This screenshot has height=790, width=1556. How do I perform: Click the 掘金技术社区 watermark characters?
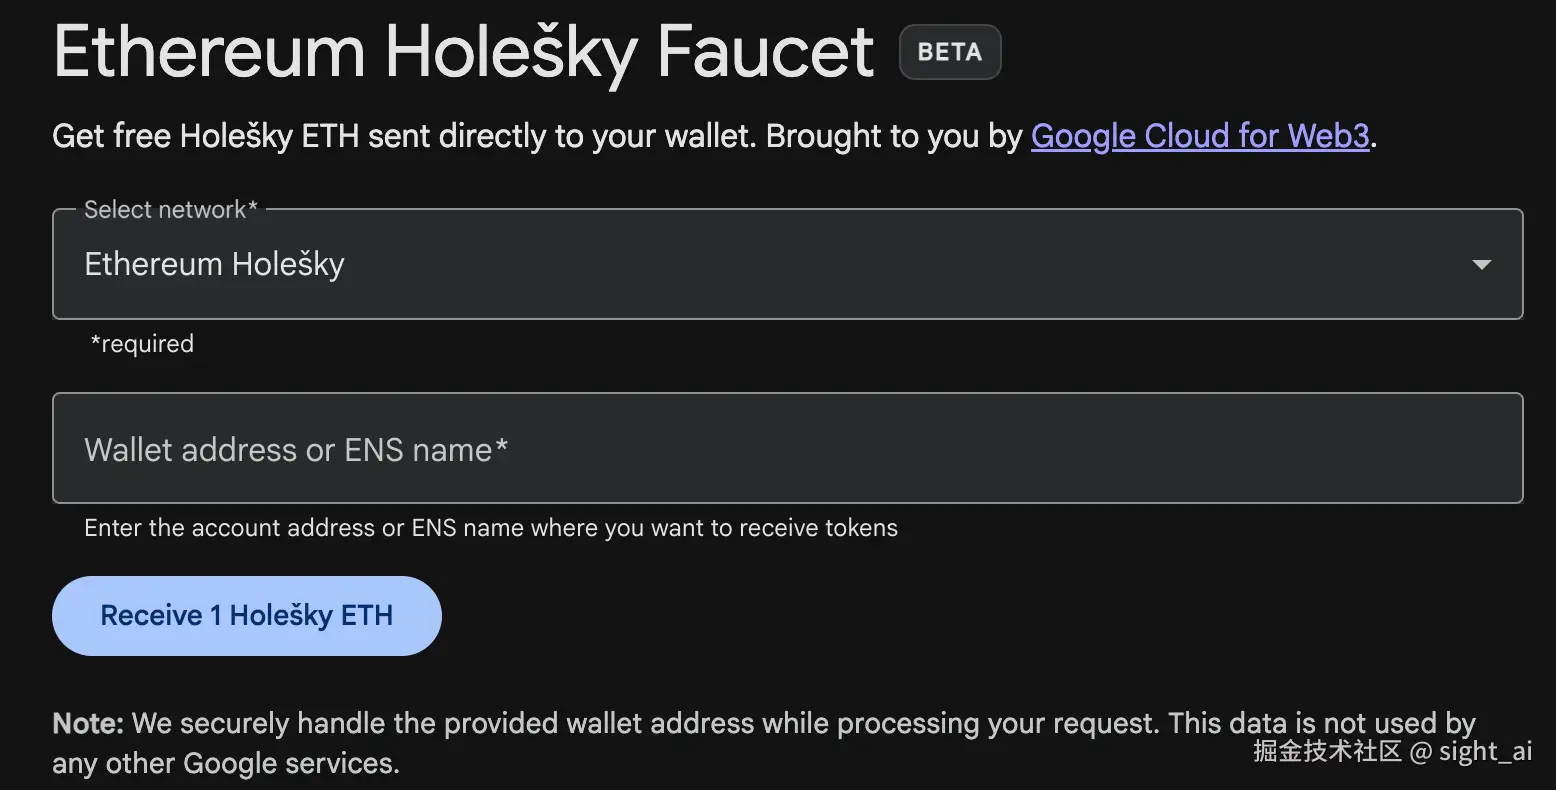click(x=1327, y=752)
